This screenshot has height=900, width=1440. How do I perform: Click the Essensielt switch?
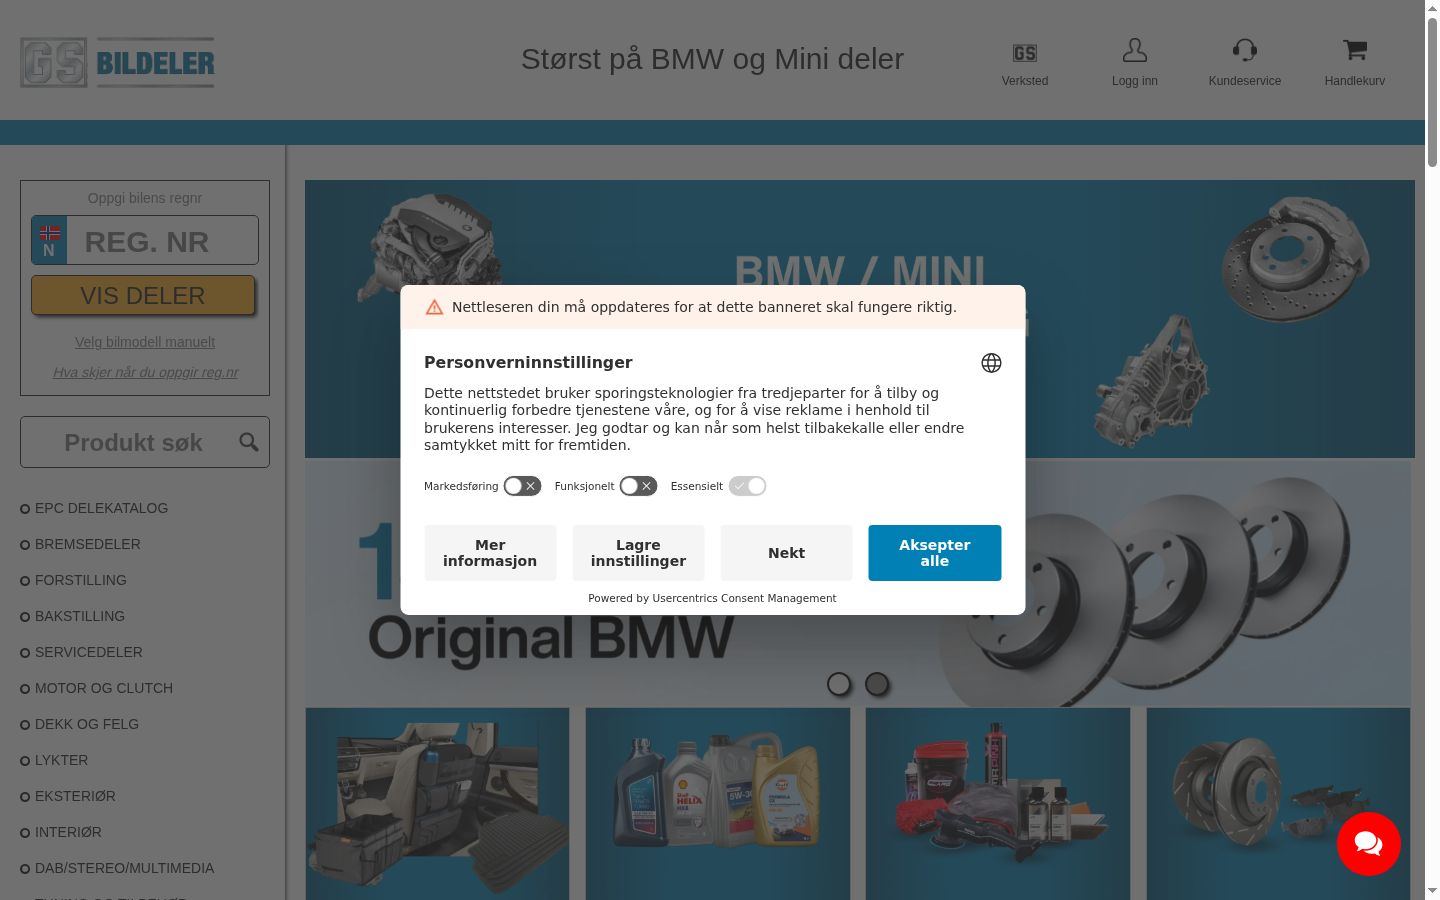tap(747, 486)
